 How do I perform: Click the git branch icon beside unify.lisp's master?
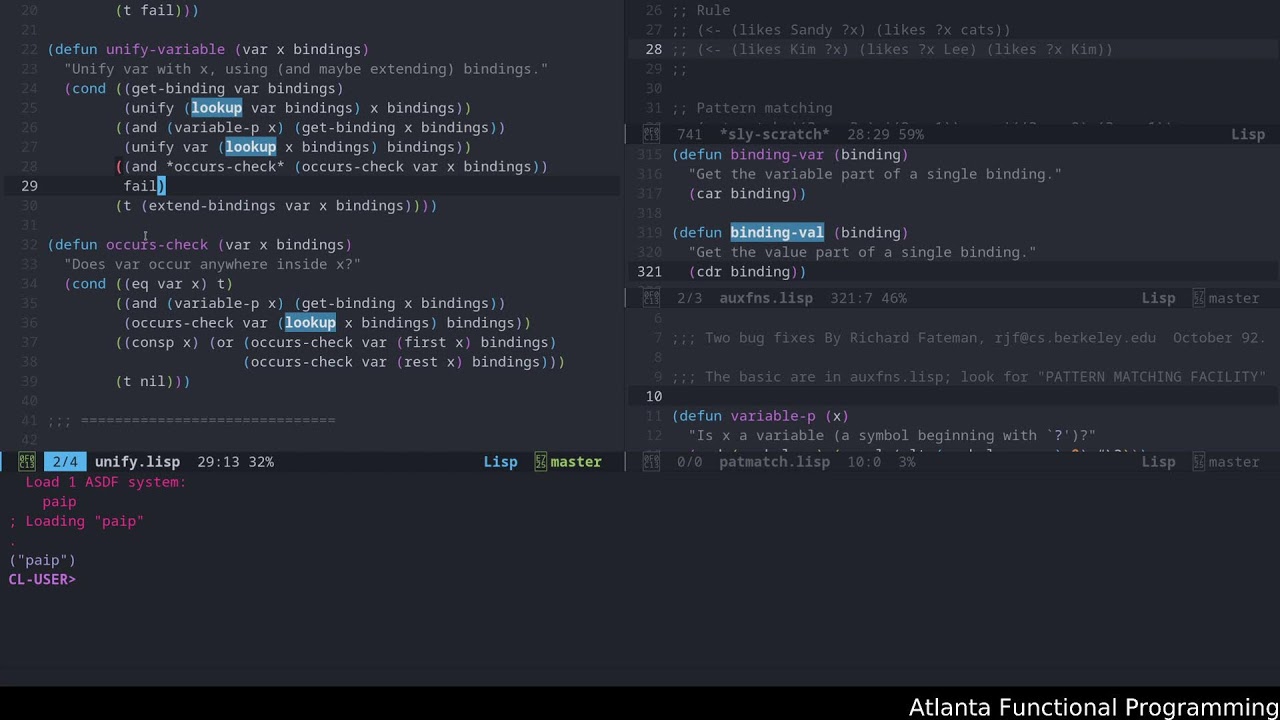point(541,462)
